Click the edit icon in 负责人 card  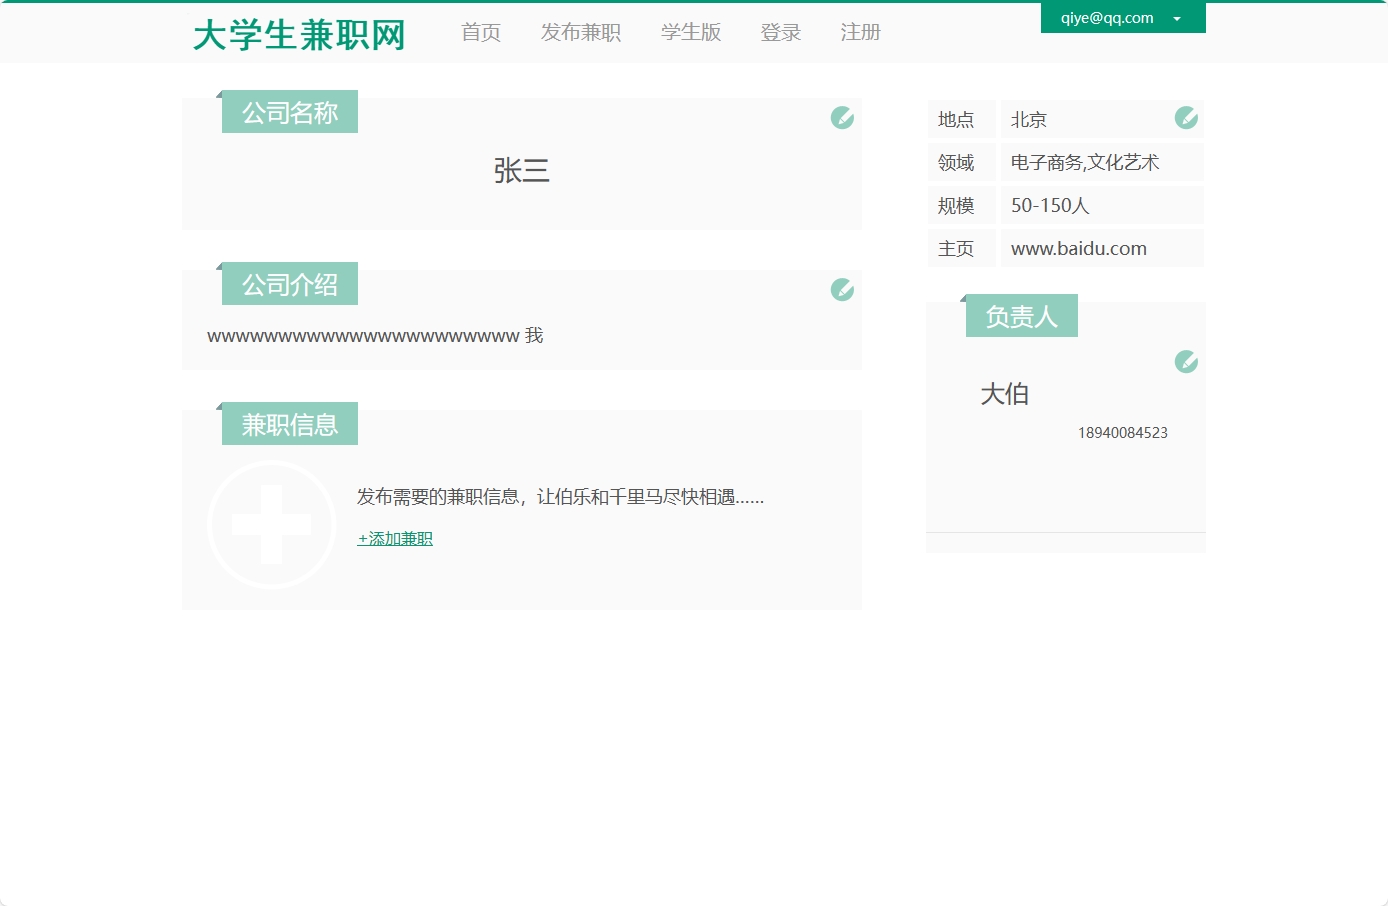click(1185, 361)
